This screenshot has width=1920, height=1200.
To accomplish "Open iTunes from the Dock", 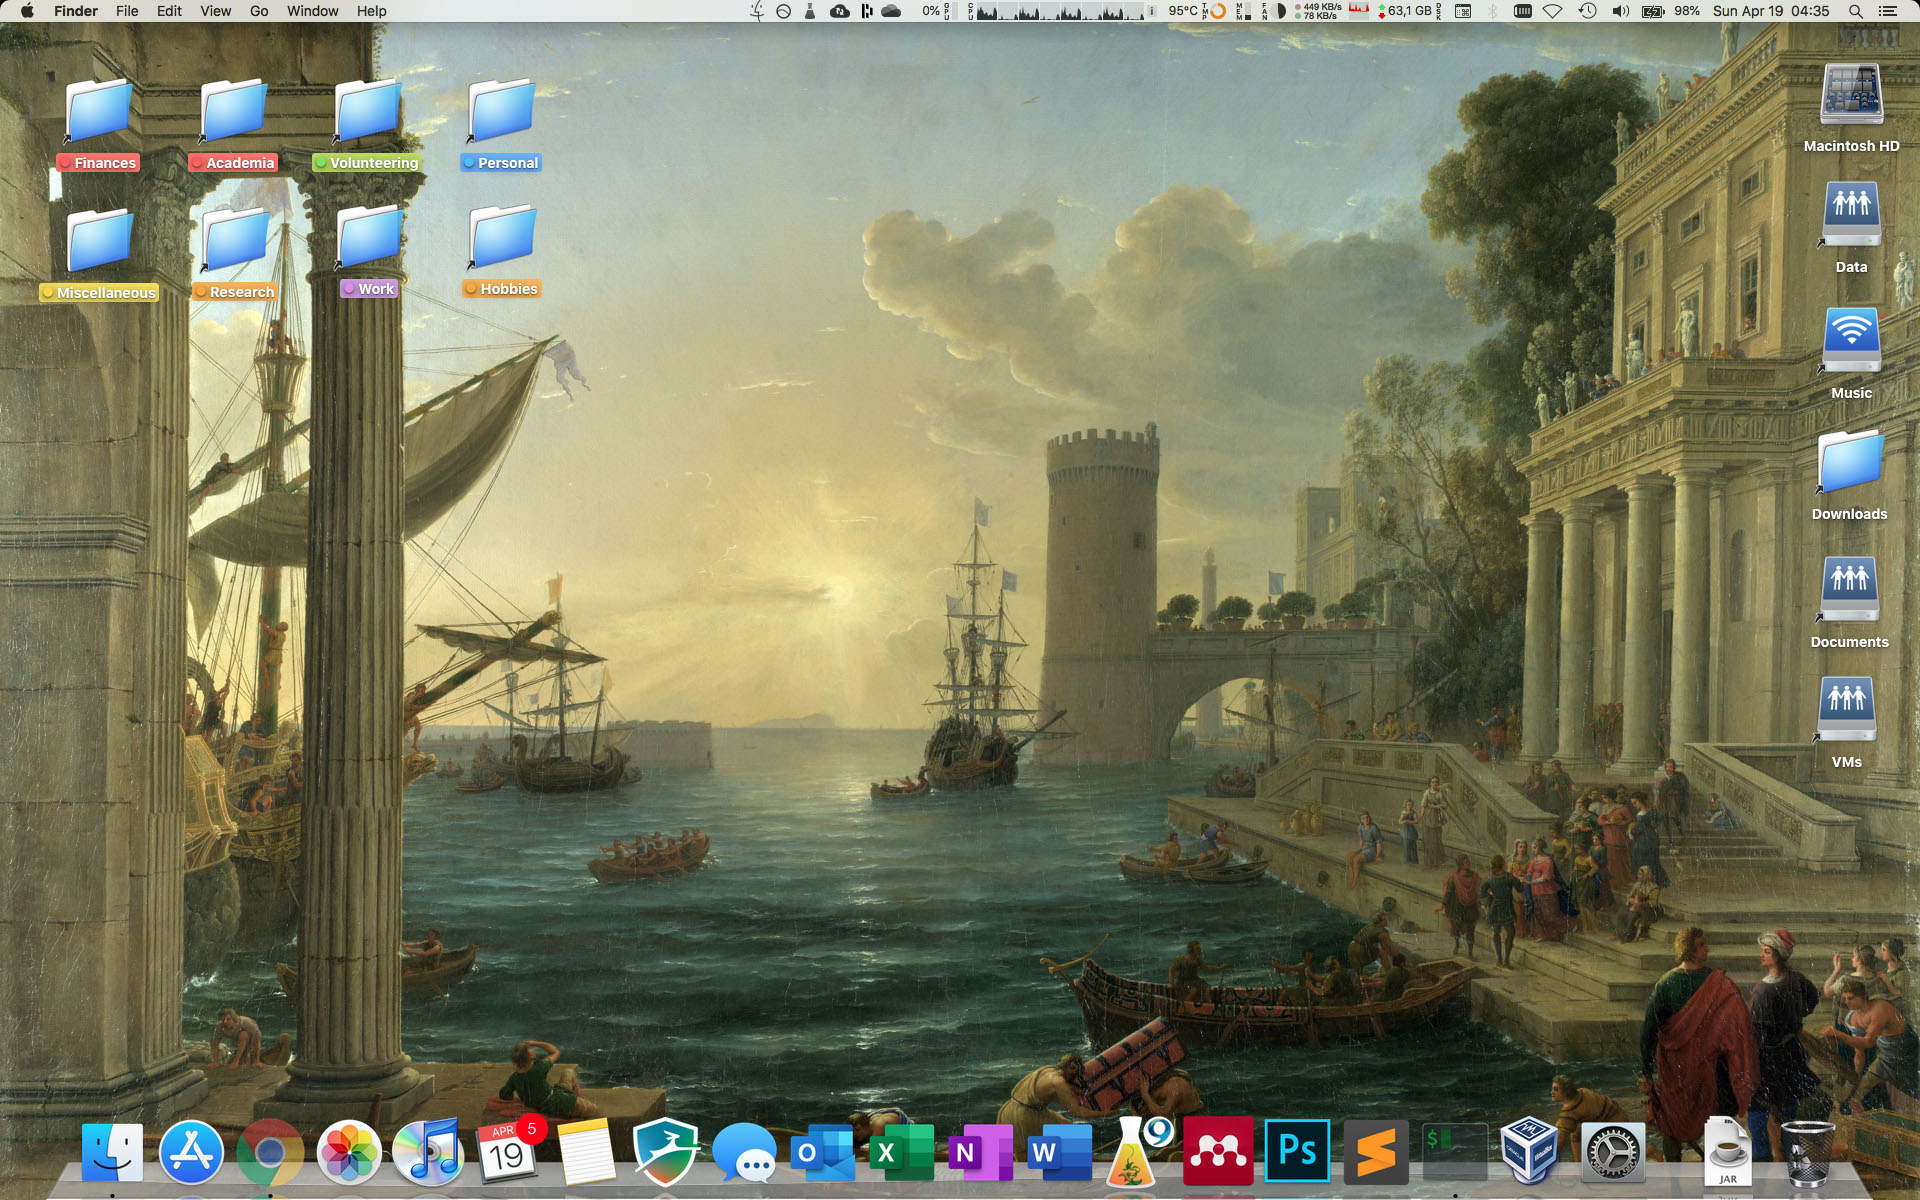I will point(428,1152).
